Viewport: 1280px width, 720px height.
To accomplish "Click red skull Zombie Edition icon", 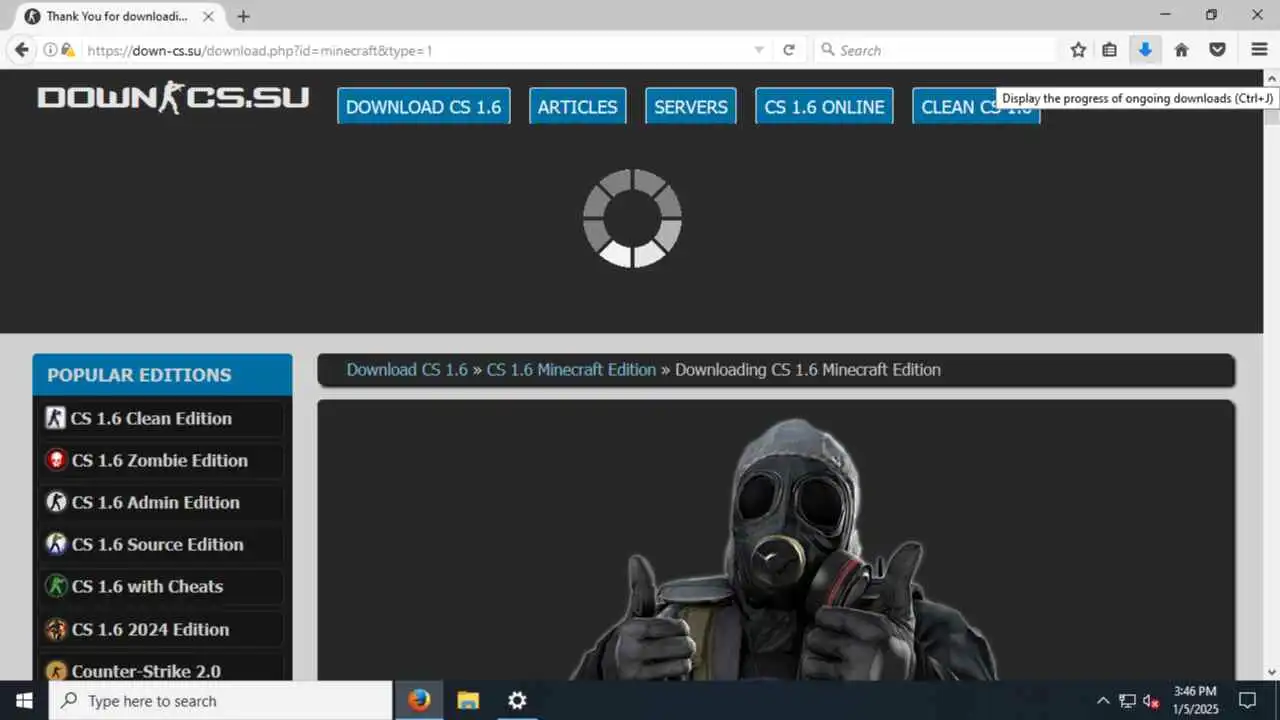I will (x=56, y=460).
